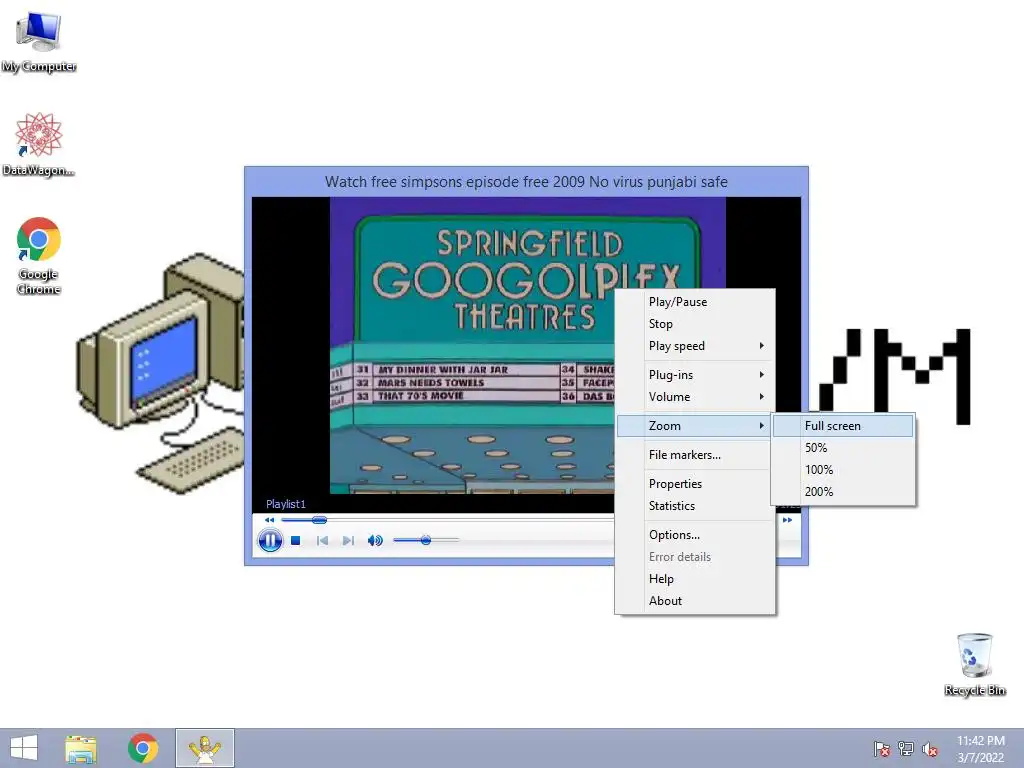Open the taskbar clock showing 11:42 PM
The height and width of the screenshot is (768, 1024).
(x=981, y=749)
